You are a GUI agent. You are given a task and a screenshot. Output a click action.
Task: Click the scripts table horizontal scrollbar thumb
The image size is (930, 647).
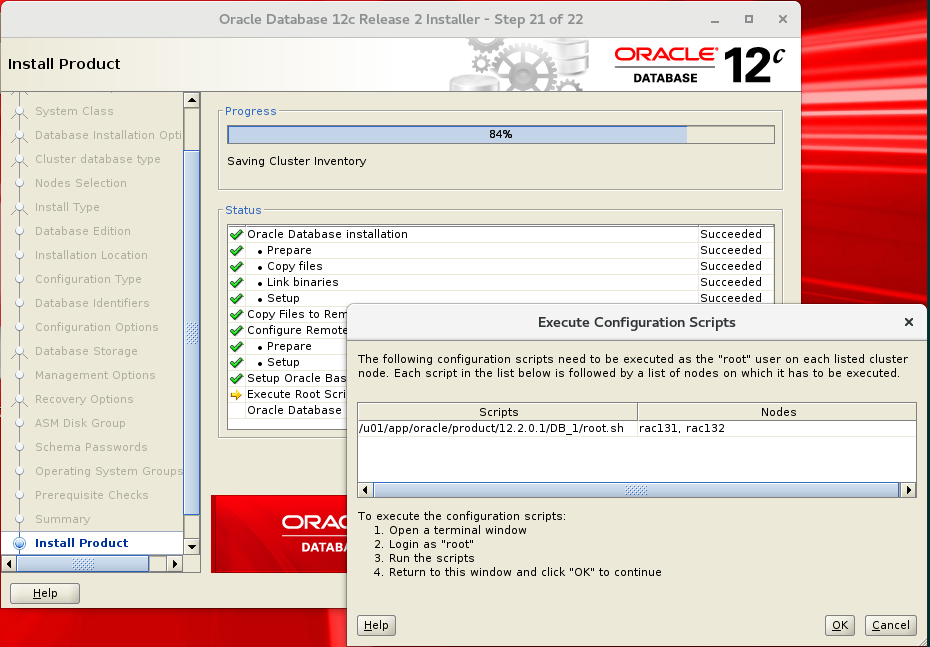point(636,490)
